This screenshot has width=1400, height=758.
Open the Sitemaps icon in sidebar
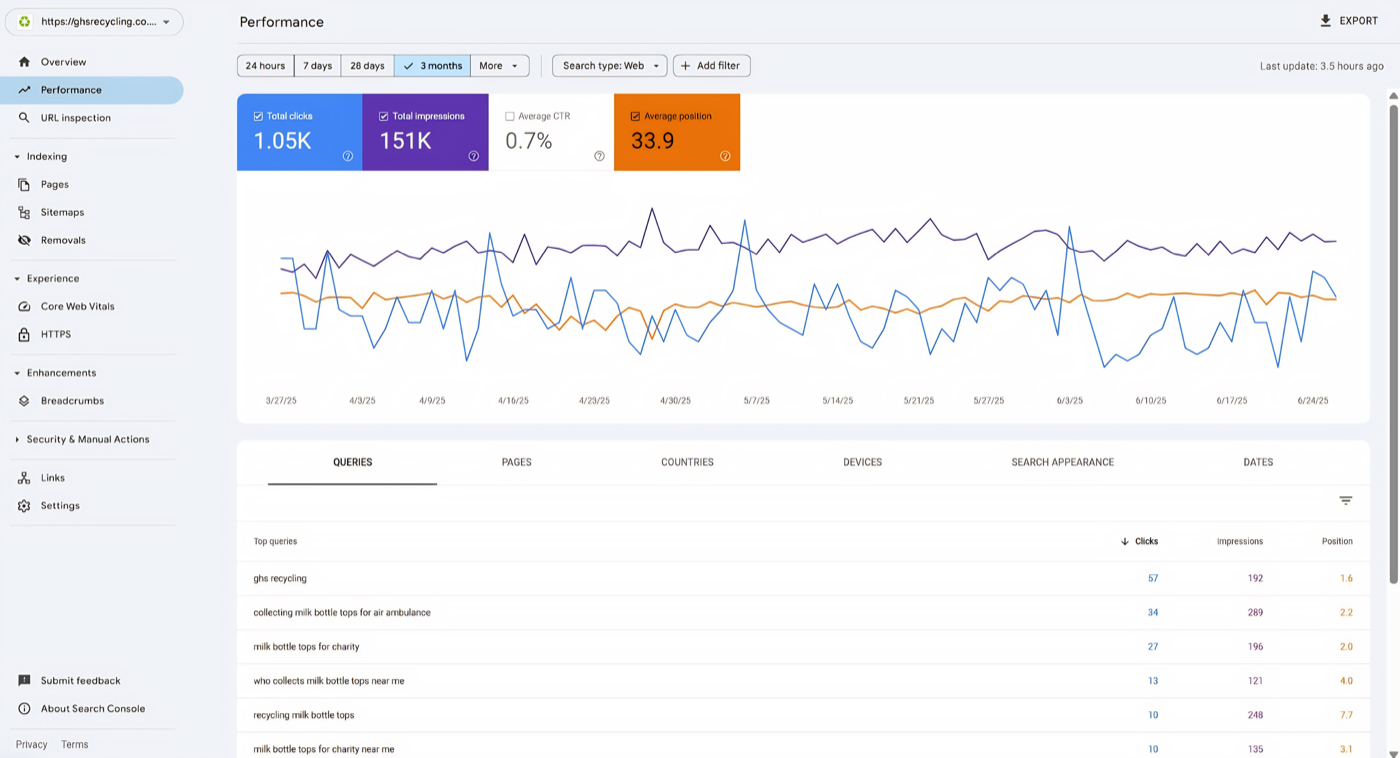[x=24, y=212]
